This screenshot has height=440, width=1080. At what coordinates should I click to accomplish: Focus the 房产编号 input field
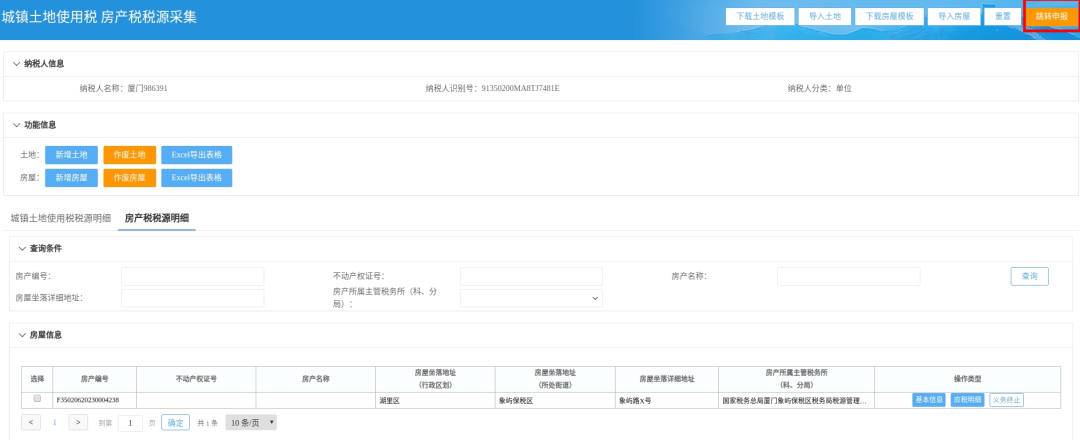(x=193, y=277)
